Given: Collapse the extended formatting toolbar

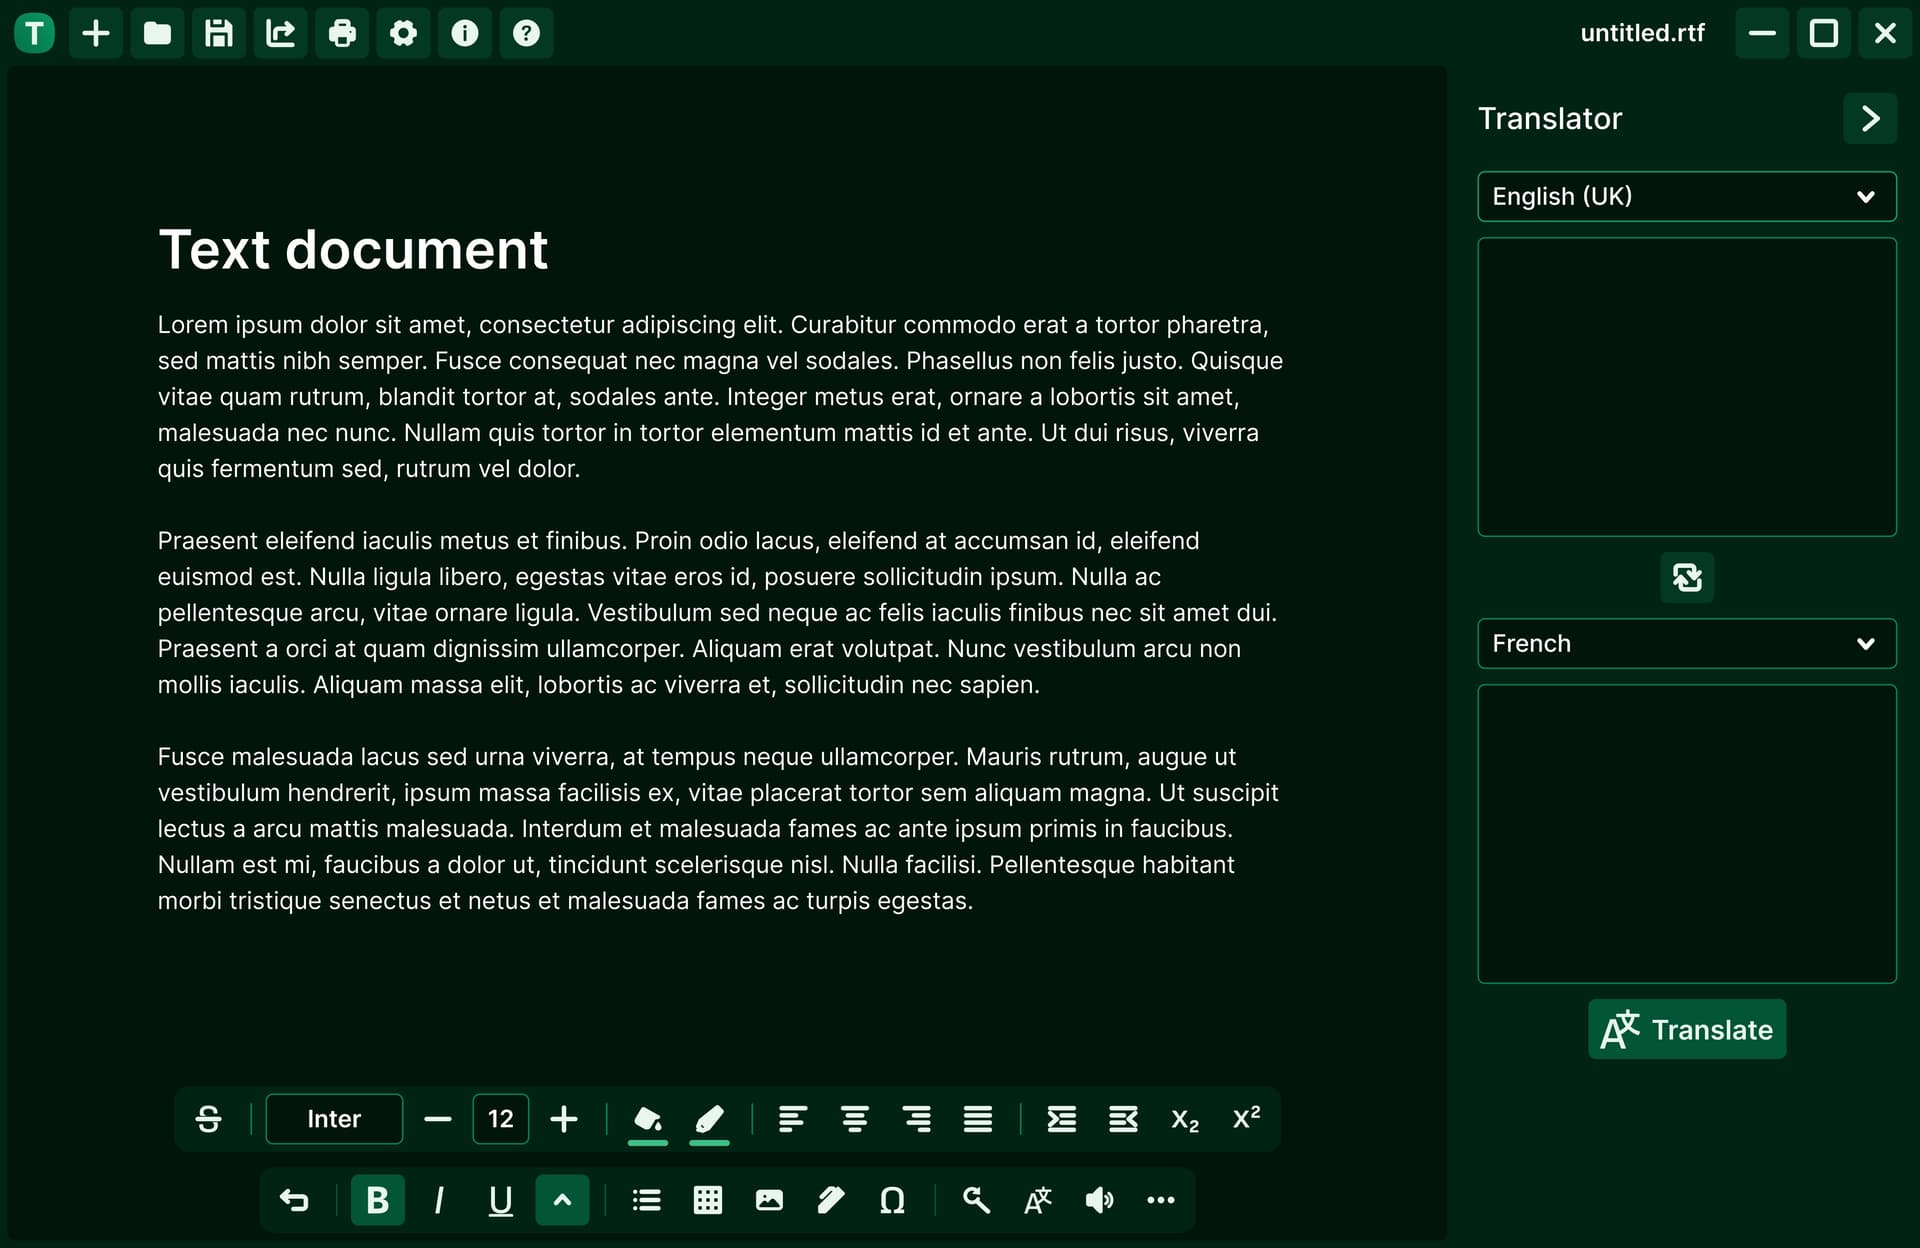Looking at the screenshot, I should pyautogui.click(x=562, y=1200).
